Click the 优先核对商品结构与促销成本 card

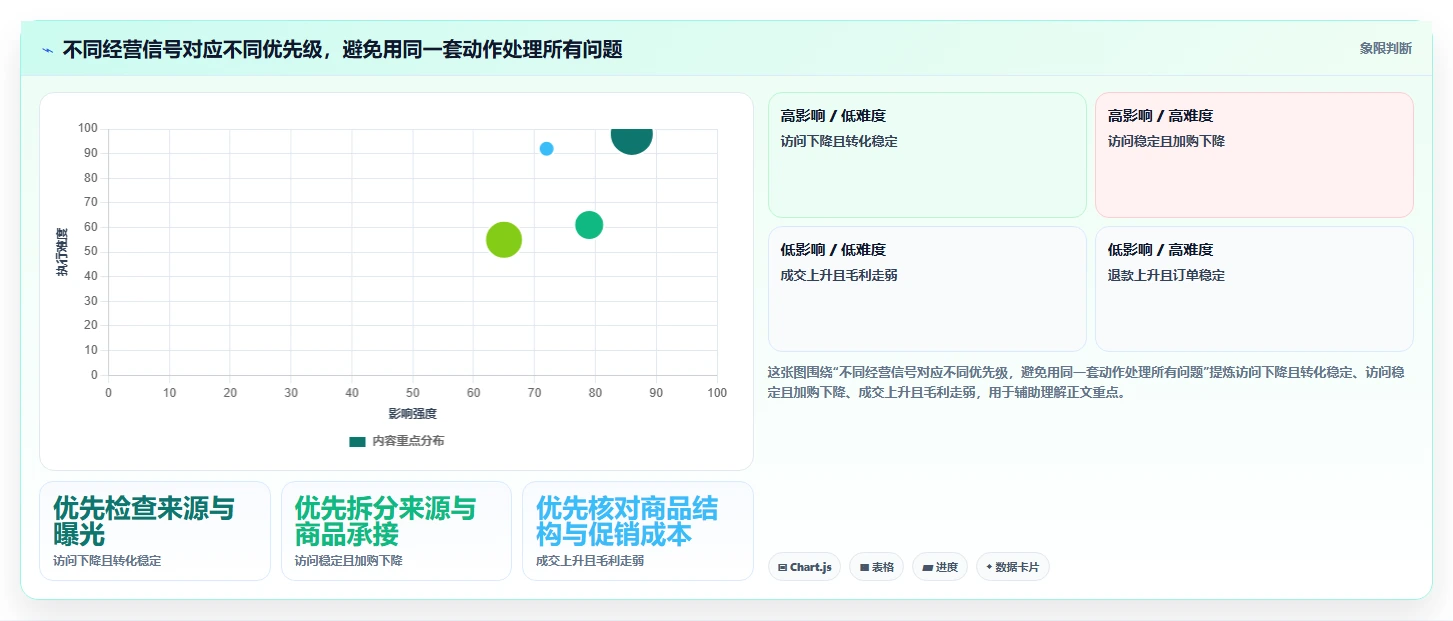(x=637, y=531)
